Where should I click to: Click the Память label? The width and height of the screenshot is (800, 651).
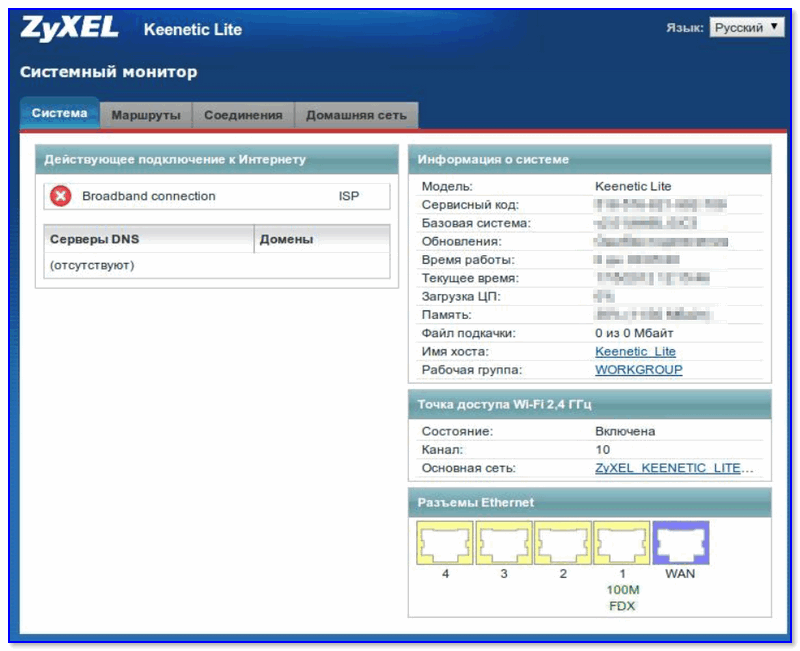point(446,315)
